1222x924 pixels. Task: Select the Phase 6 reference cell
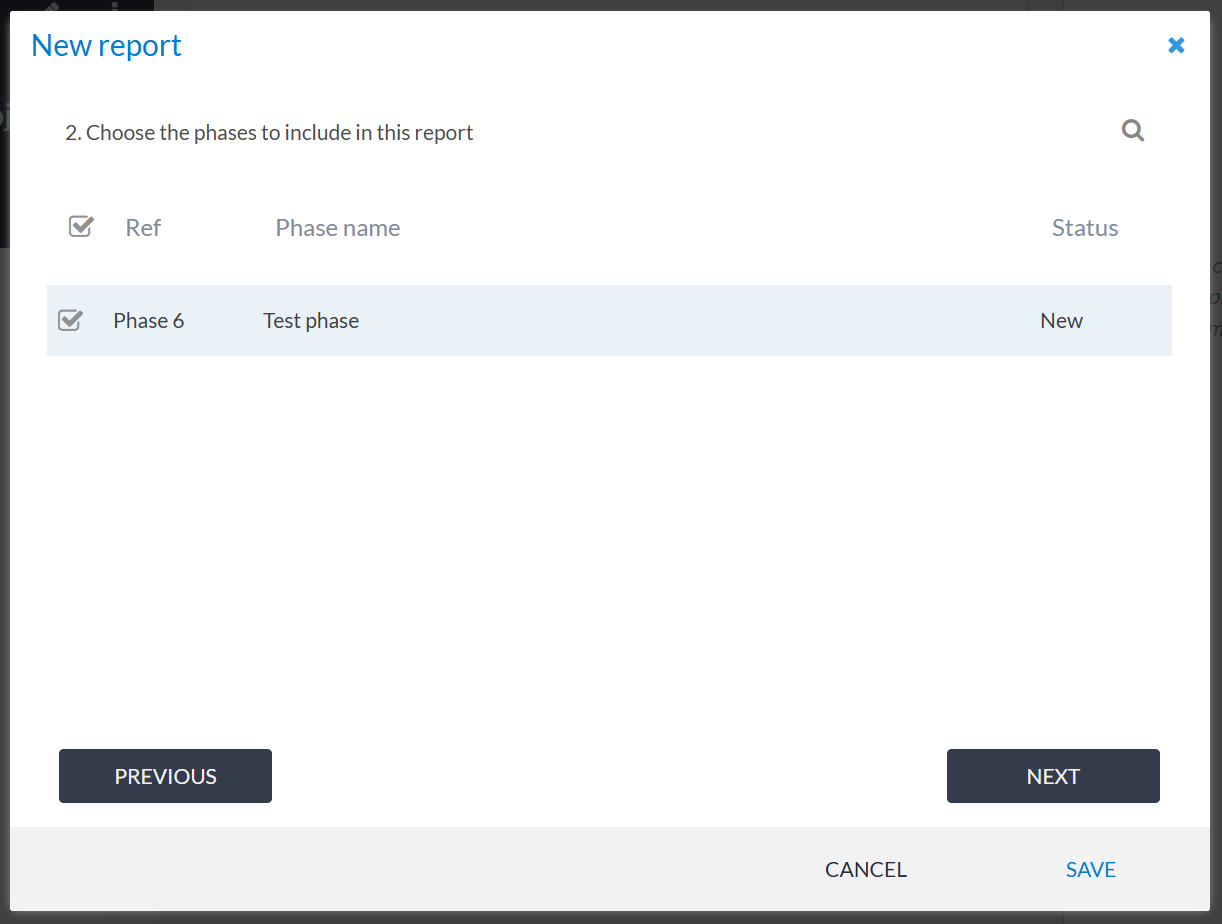click(x=149, y=321)
